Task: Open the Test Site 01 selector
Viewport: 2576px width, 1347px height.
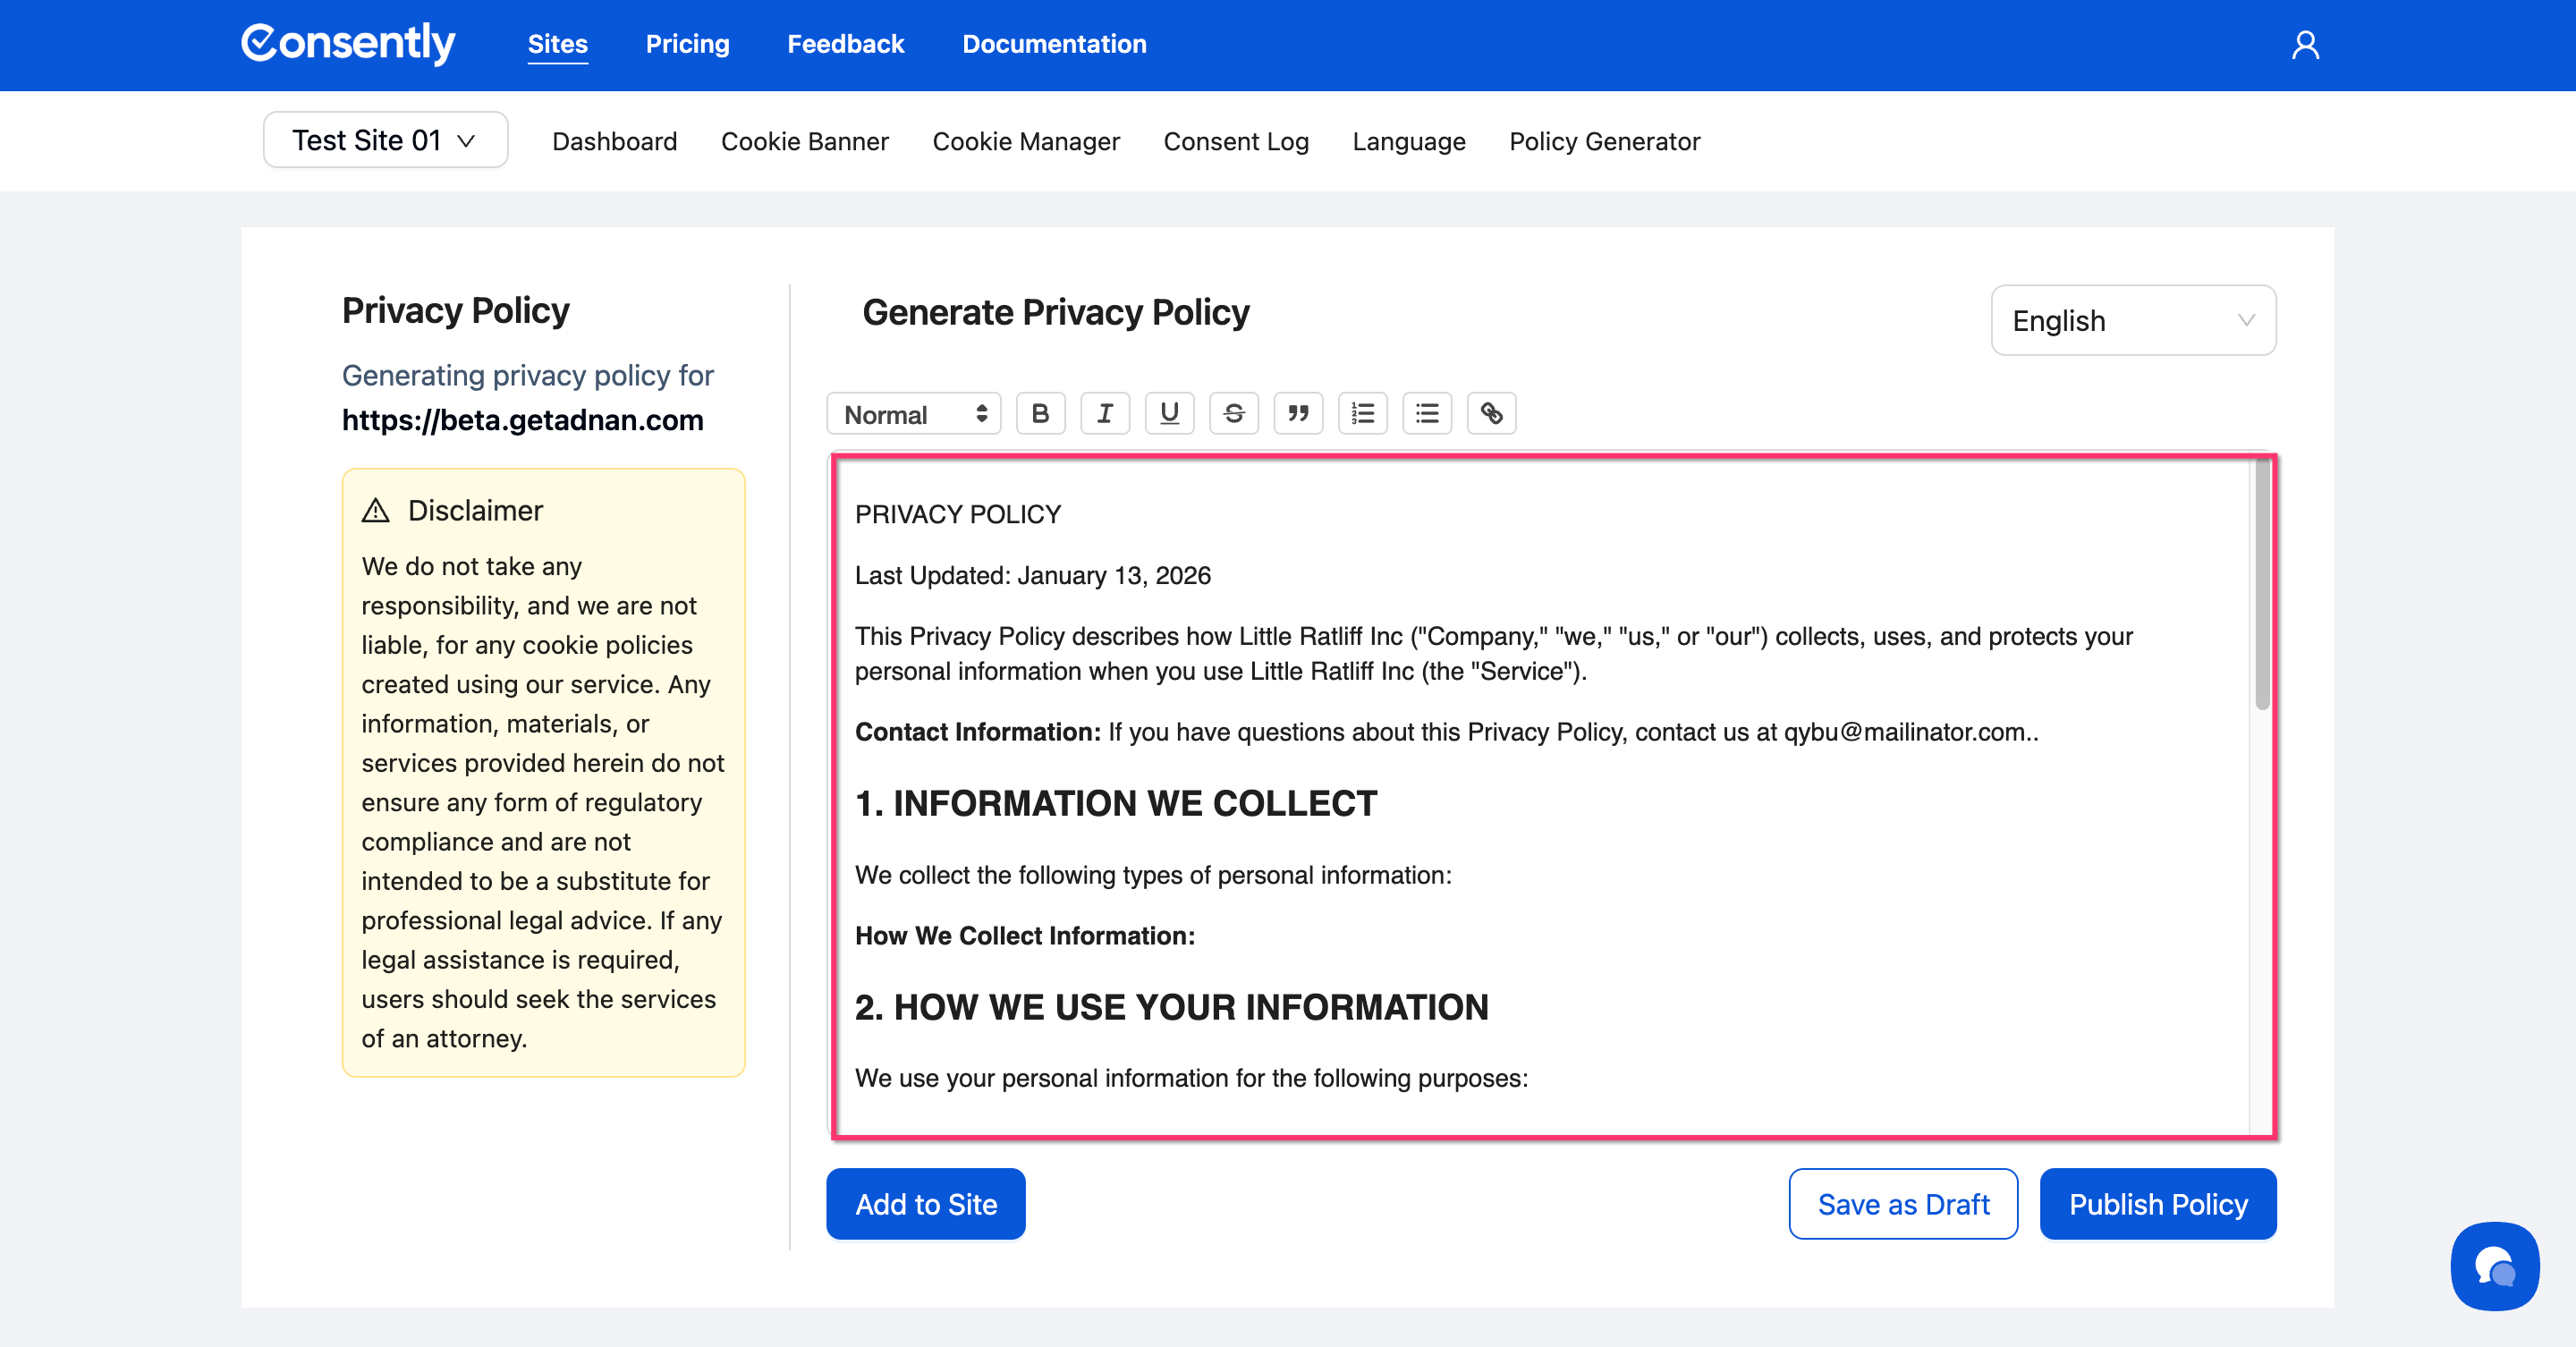Action: click(x=385, y=140)
